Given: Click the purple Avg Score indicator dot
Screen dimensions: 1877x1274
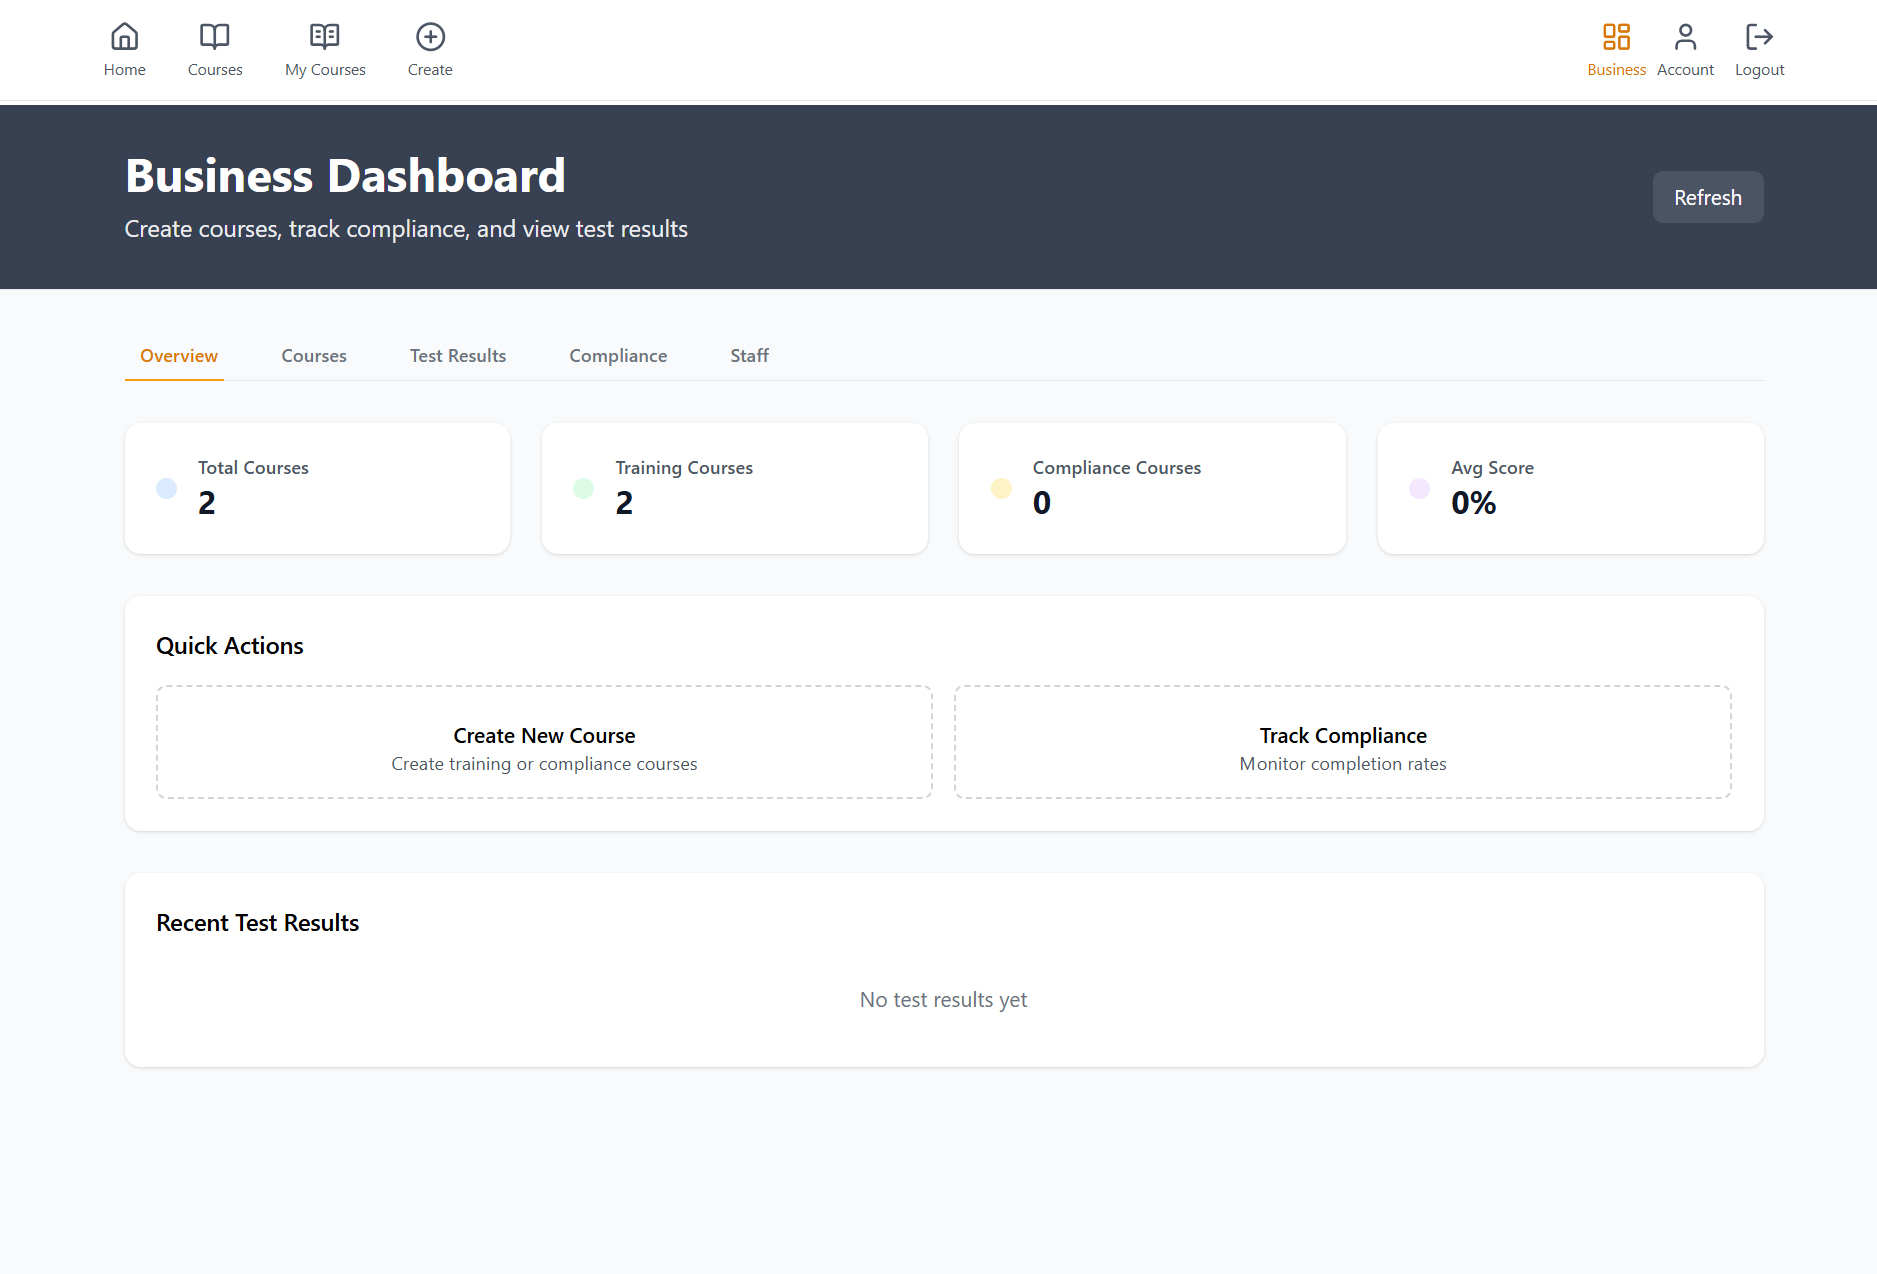Looking at the screenshot, I should pyautogui.click(x=1420, y=488).
